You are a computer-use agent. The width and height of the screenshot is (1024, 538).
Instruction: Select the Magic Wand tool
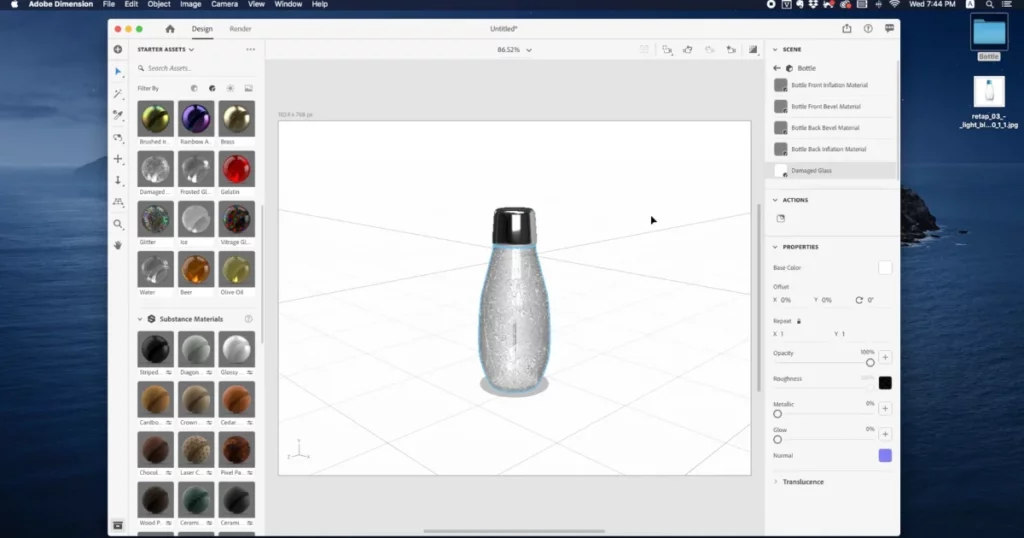click(x=118, y=94)
